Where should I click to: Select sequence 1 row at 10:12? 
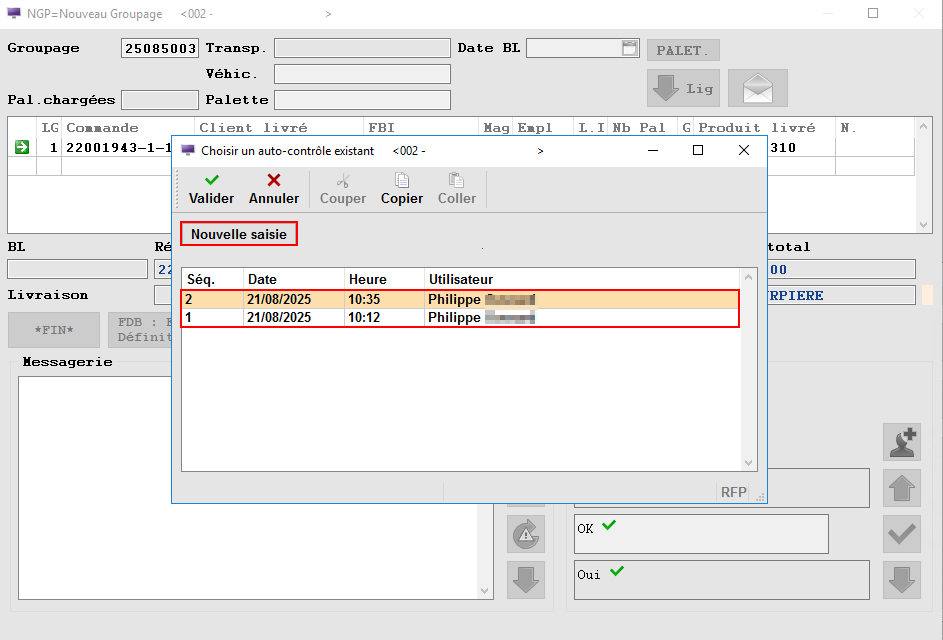tap(460, 318)
